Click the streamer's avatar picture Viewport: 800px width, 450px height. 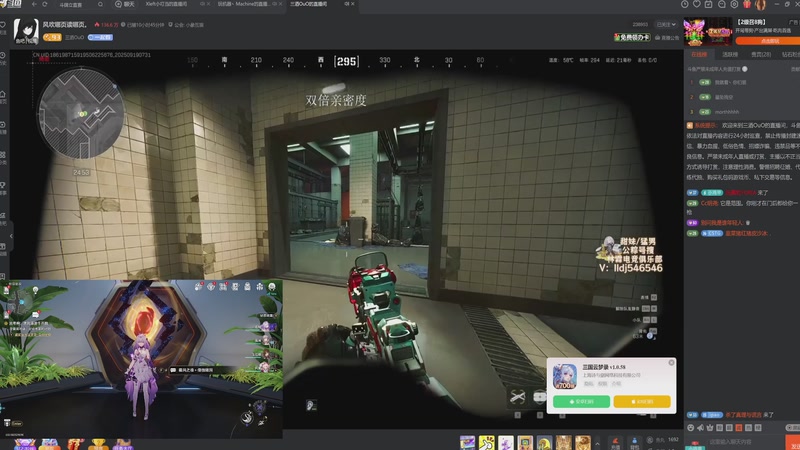pyautogui.click(x=26, y=31)
